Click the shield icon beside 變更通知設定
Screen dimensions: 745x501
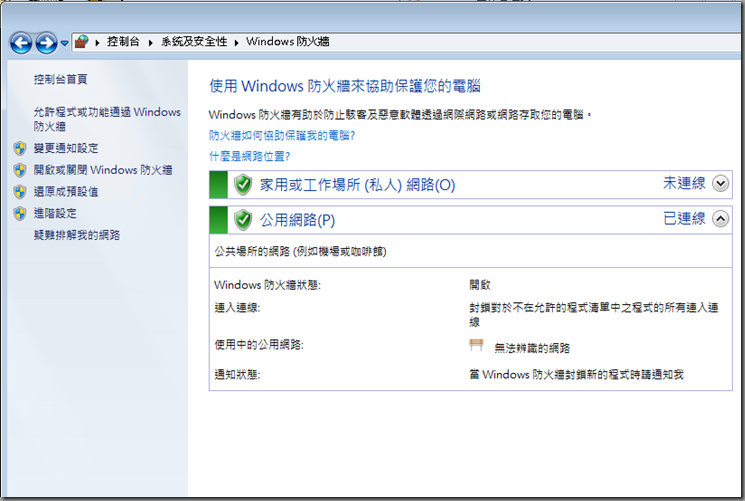click(20, 148)
